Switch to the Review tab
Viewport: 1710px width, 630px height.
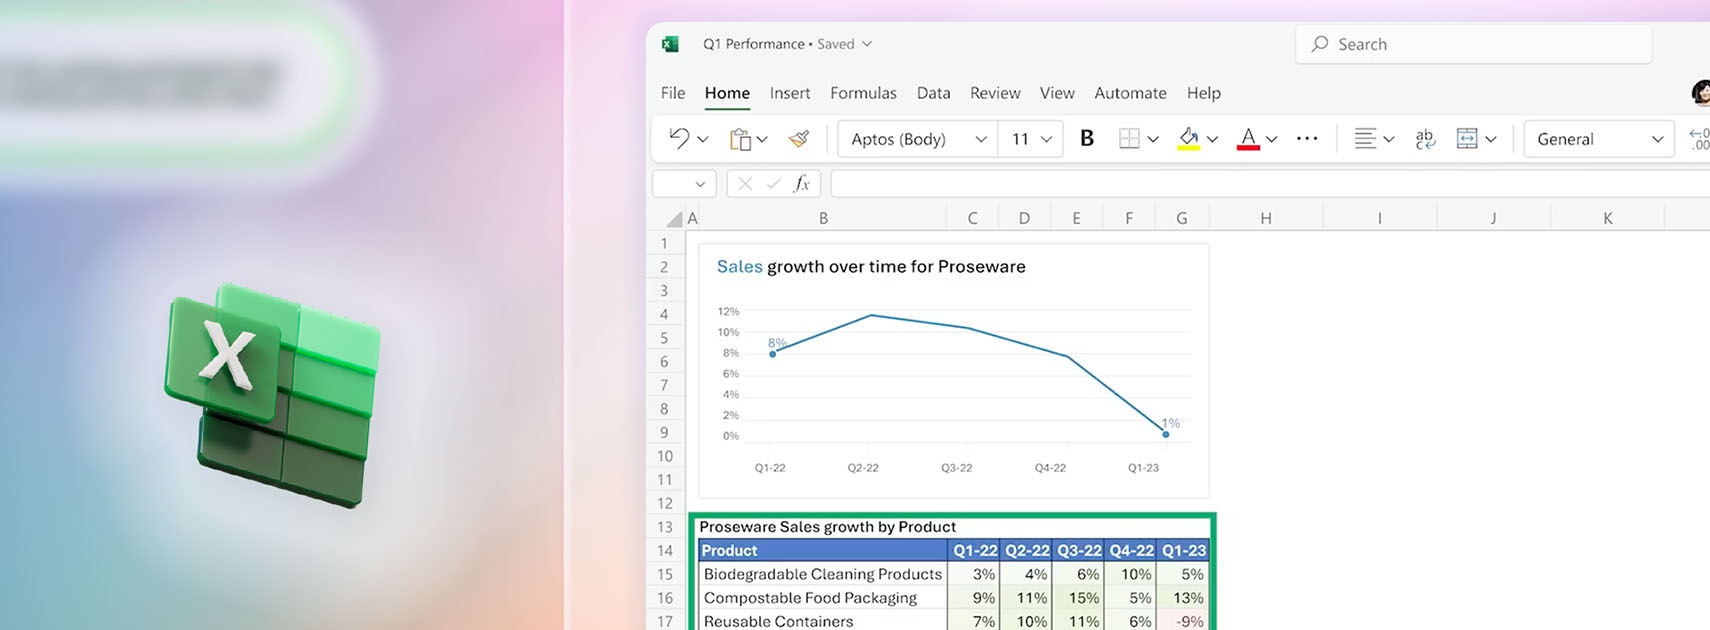coord(995,93)
